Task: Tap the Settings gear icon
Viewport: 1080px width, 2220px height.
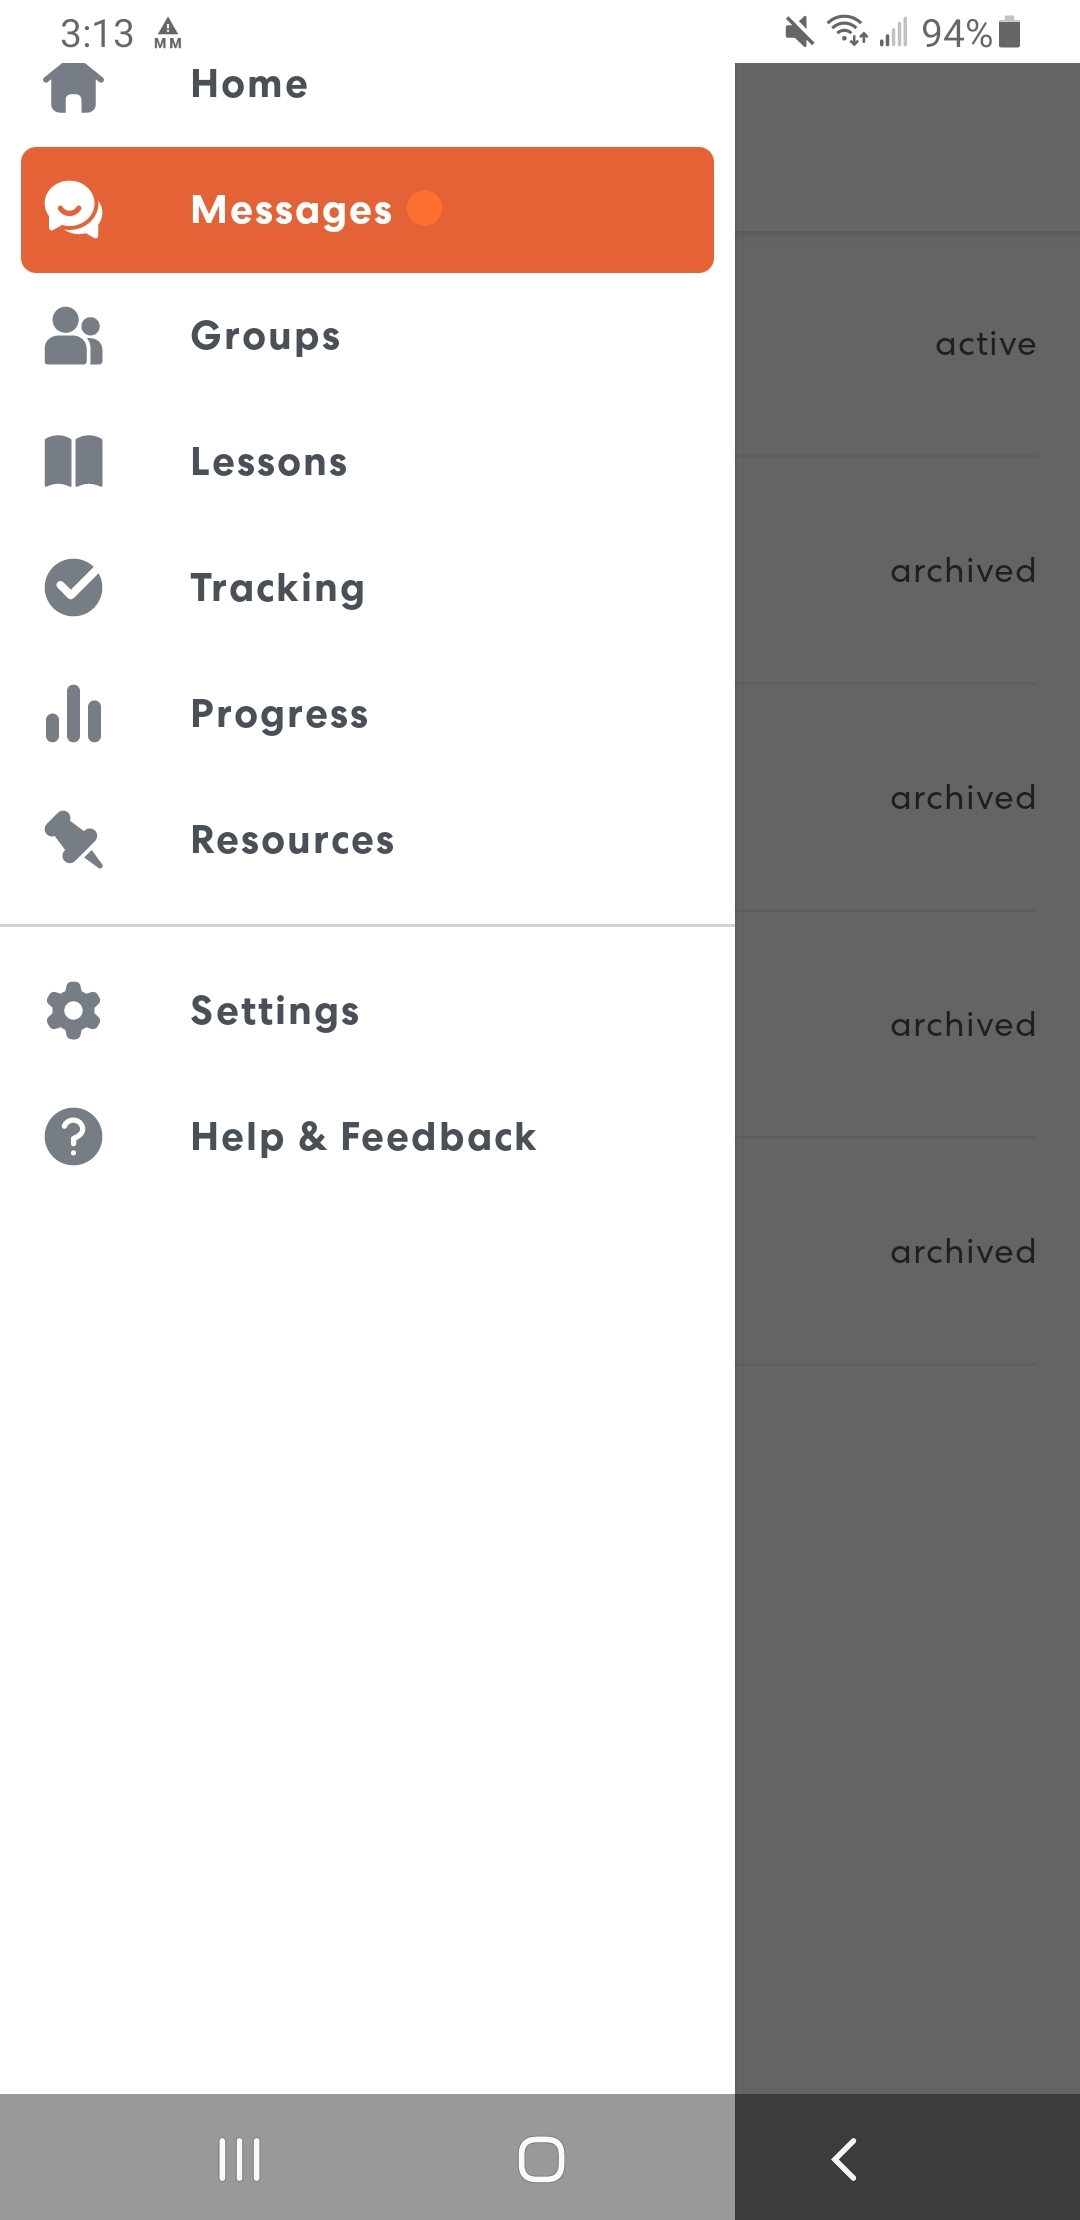Action: click(x=73, y=1011)
